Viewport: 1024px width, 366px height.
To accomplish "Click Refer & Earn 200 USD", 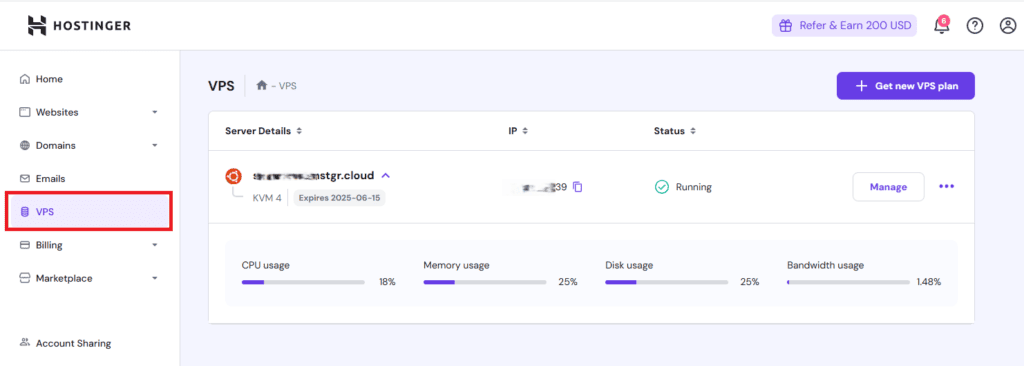I will [844, 26].
